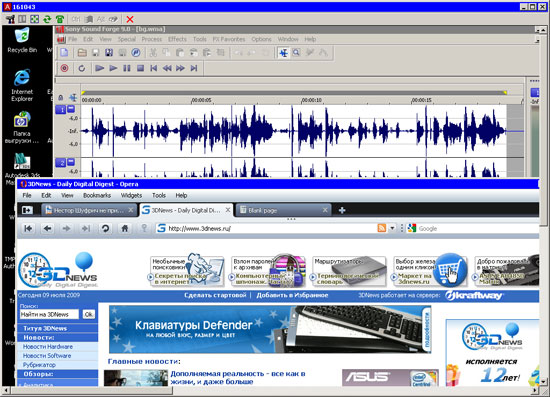Go to start of the audio file
Image resolution: width=550 pixels, height=397 pixels.
[154, 68]
